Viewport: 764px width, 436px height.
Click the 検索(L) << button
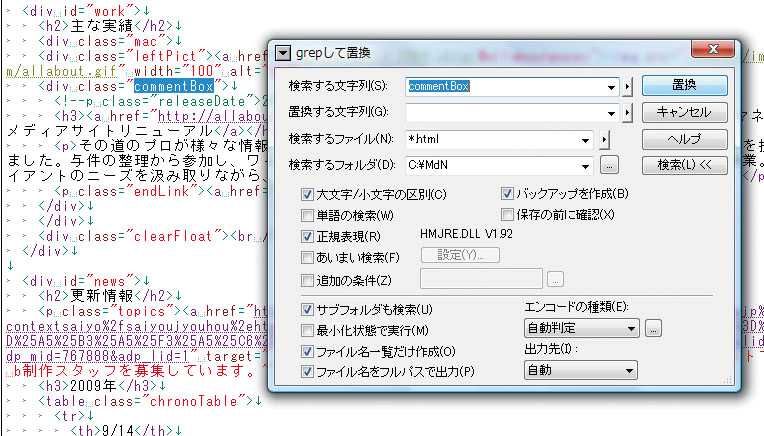(x=685, y=165)
